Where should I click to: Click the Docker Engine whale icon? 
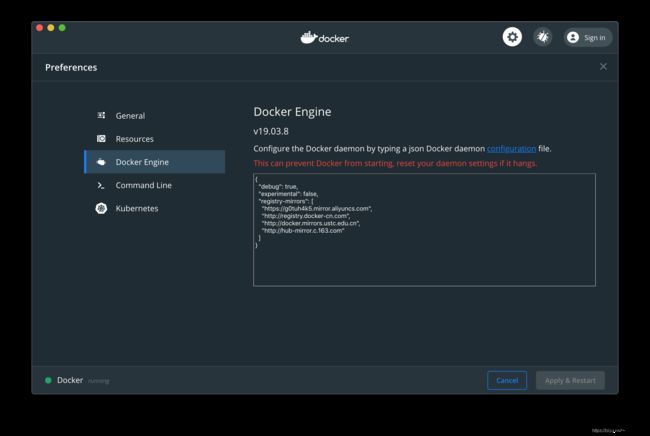pyautogui.click(x=101, y=162)
